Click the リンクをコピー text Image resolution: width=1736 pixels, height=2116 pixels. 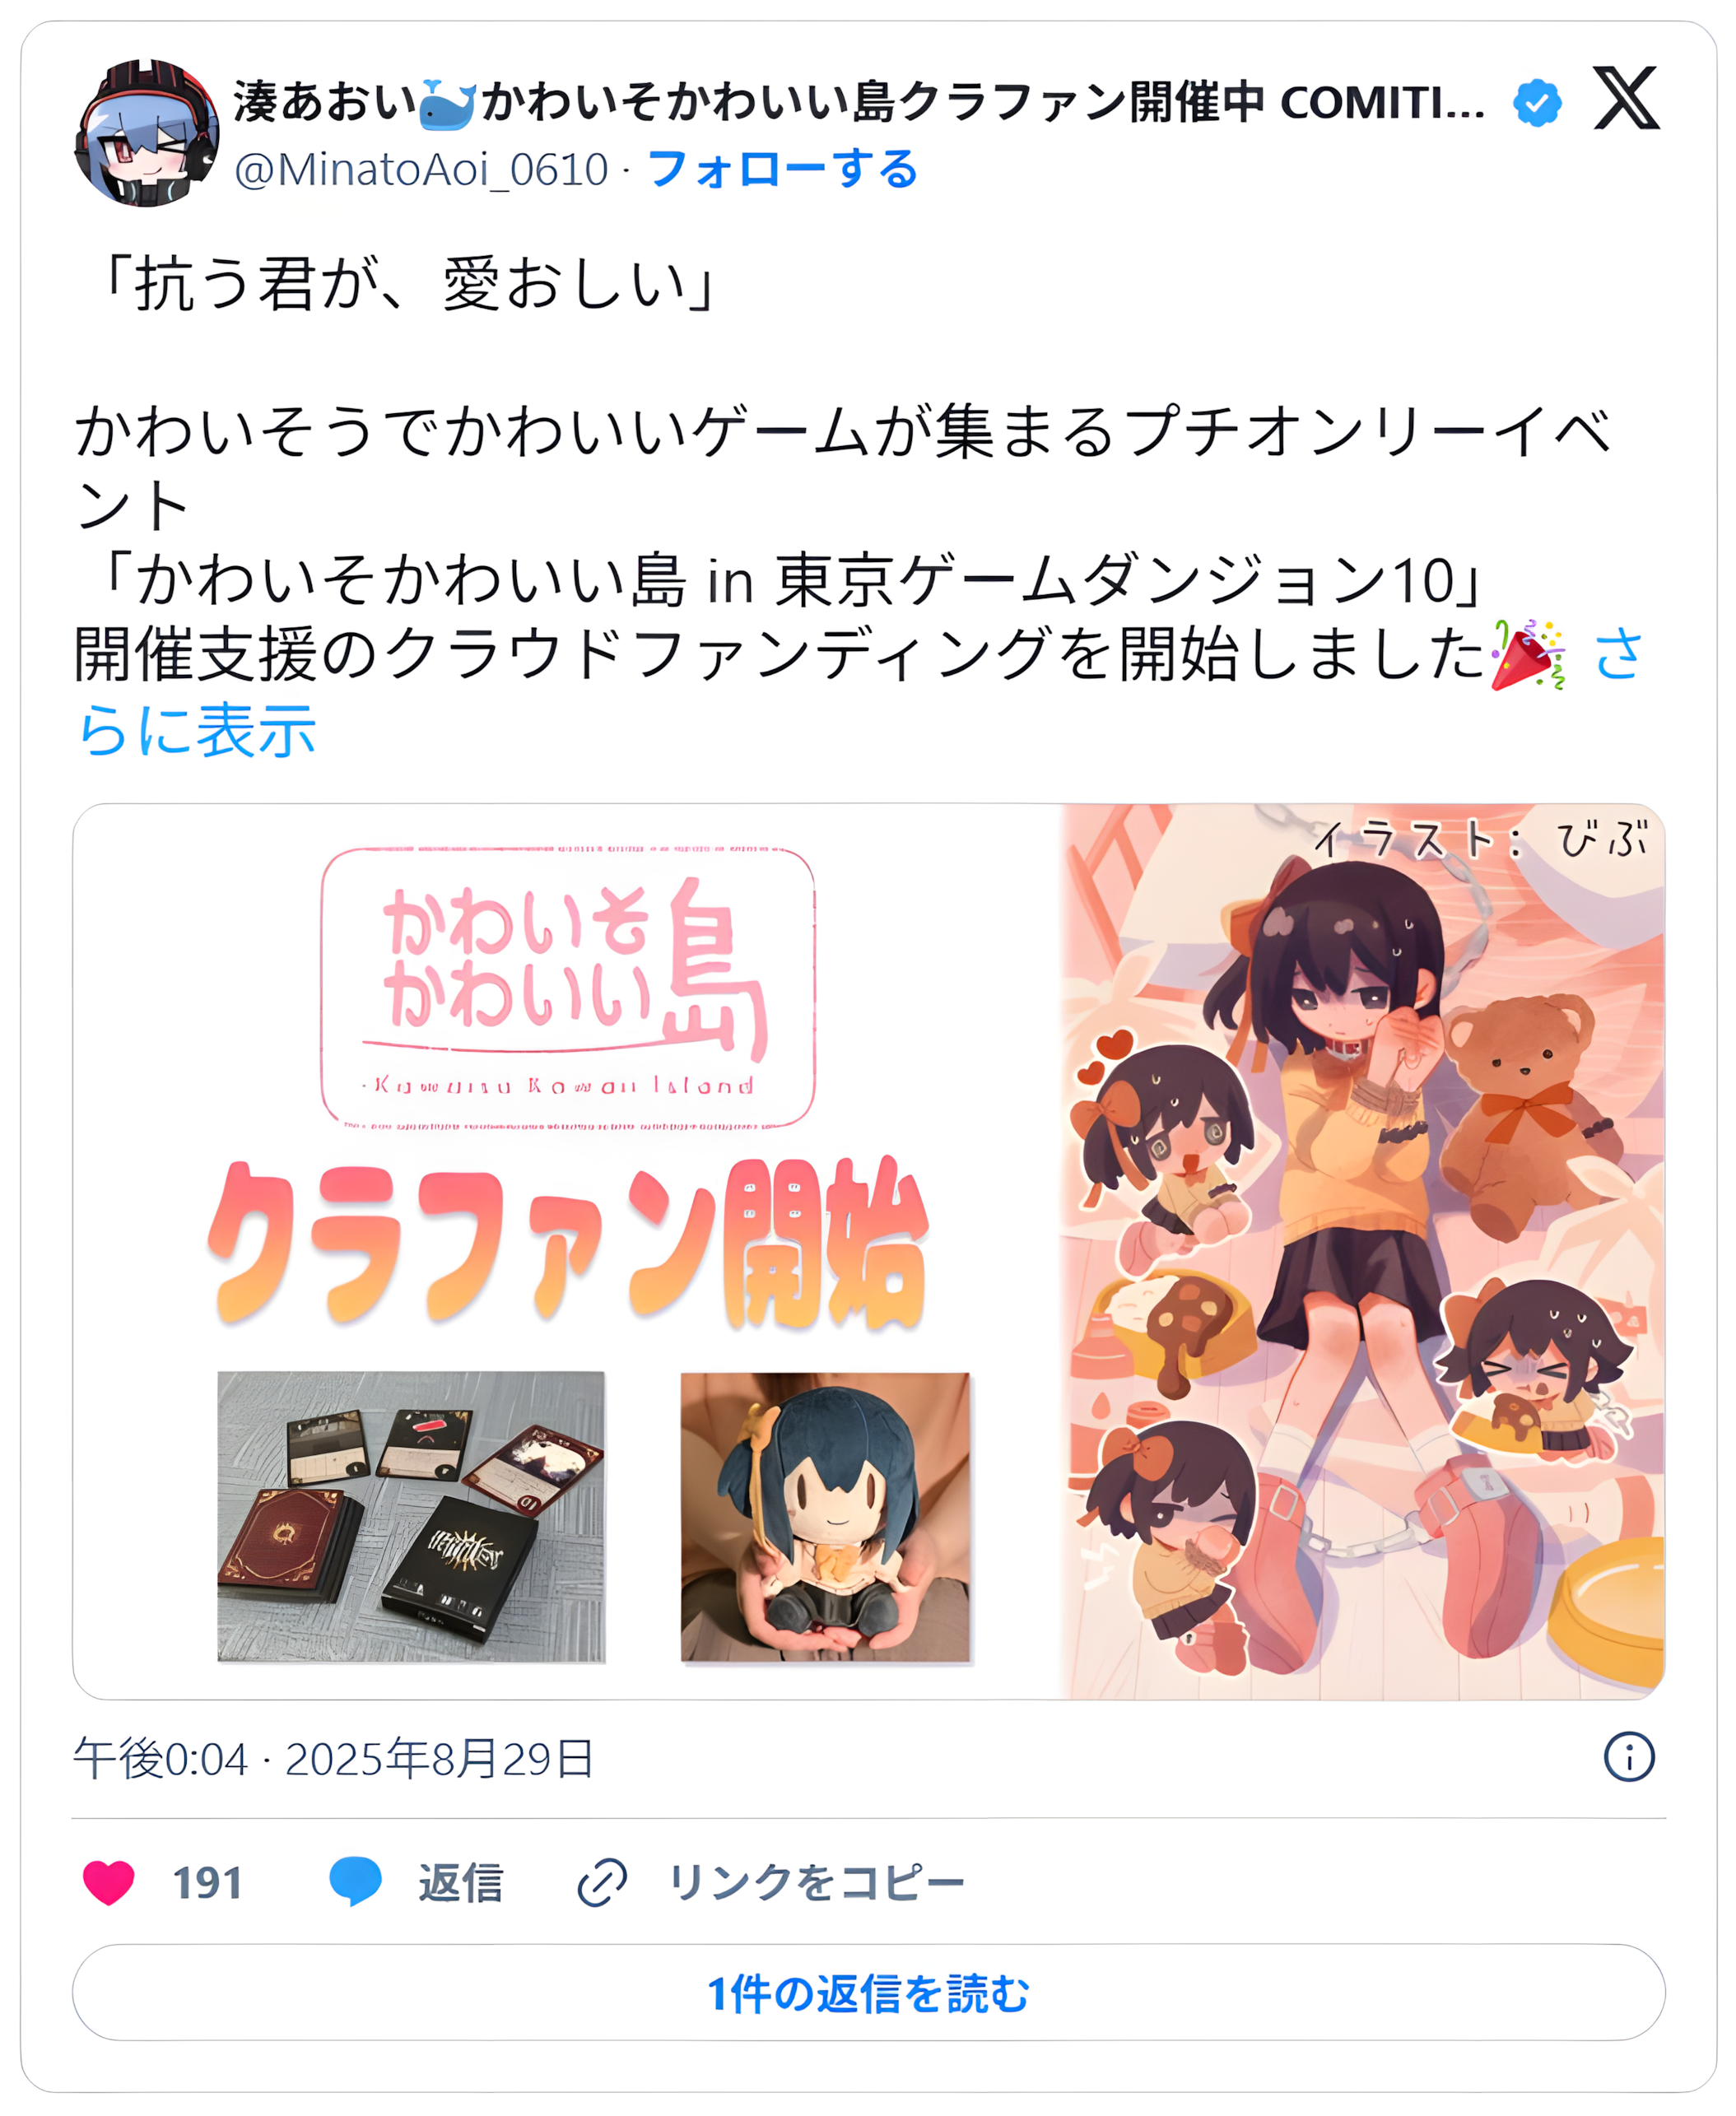click(817, 1882)
